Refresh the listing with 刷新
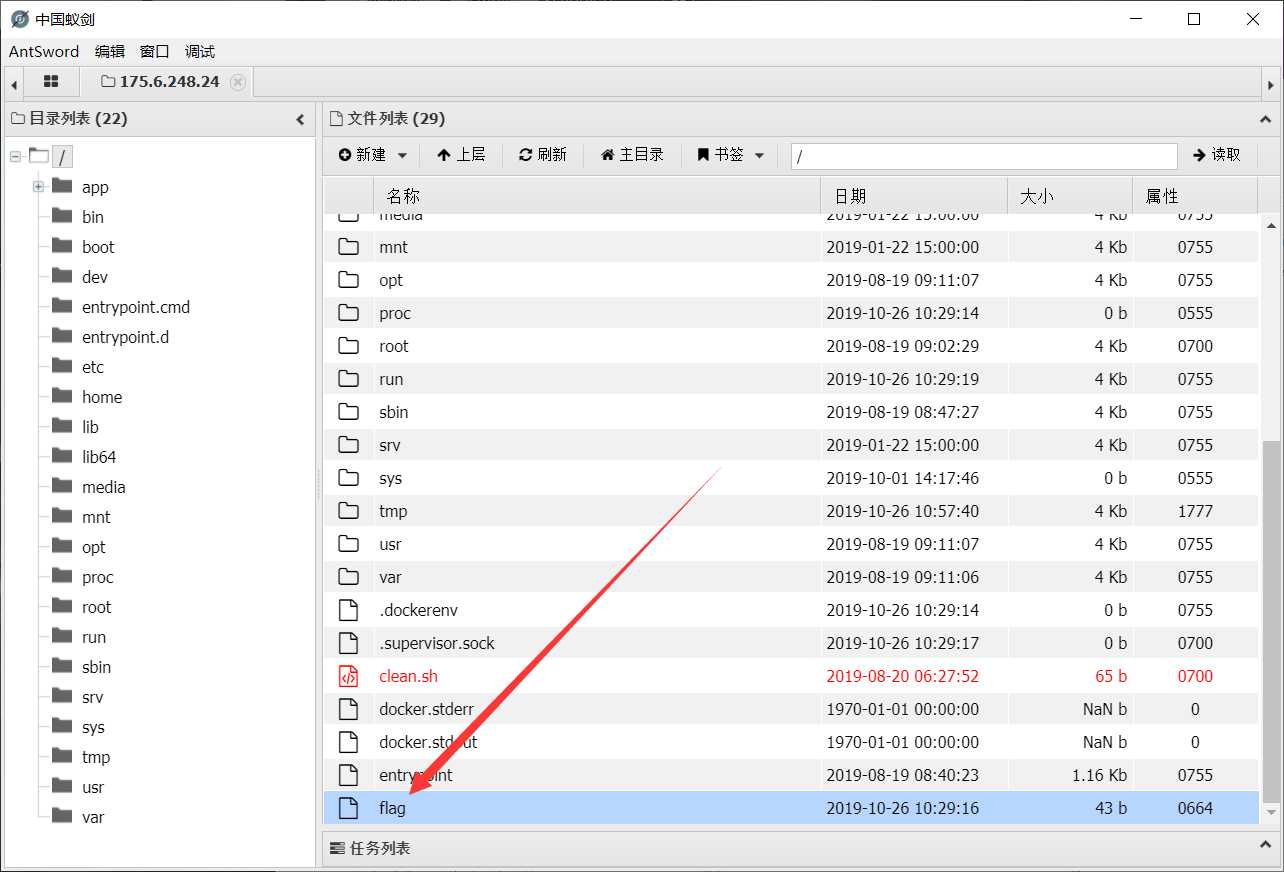The image size is (1284, 872). tap(543, 155)
